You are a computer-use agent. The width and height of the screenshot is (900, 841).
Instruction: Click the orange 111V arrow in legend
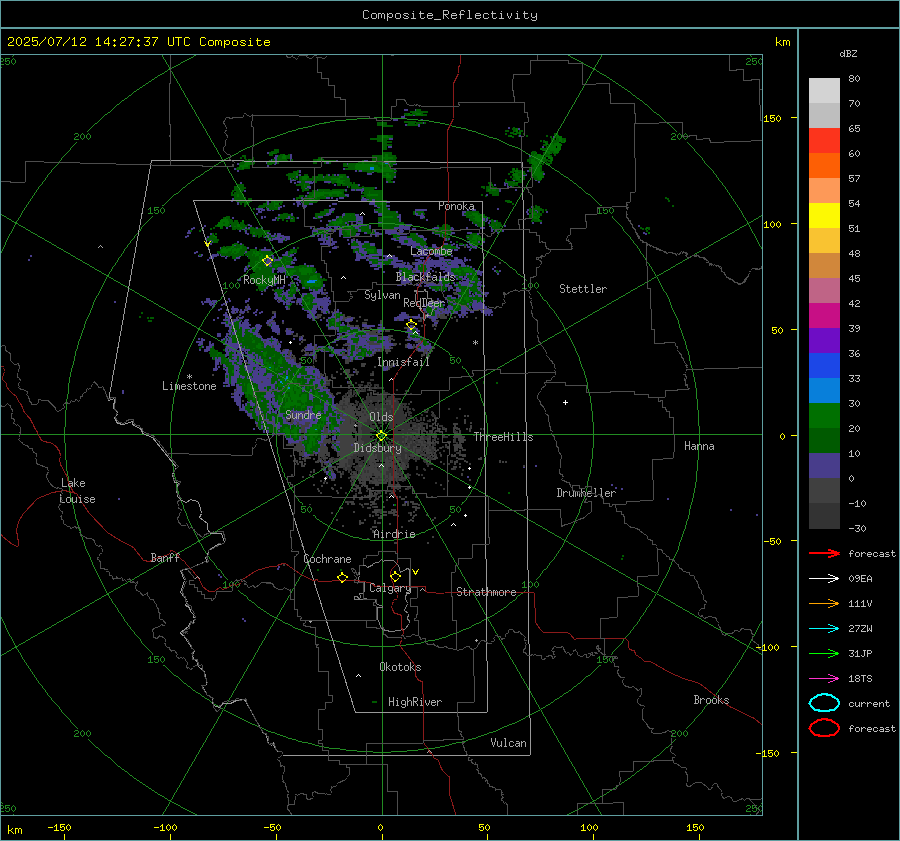pos(824,603)
